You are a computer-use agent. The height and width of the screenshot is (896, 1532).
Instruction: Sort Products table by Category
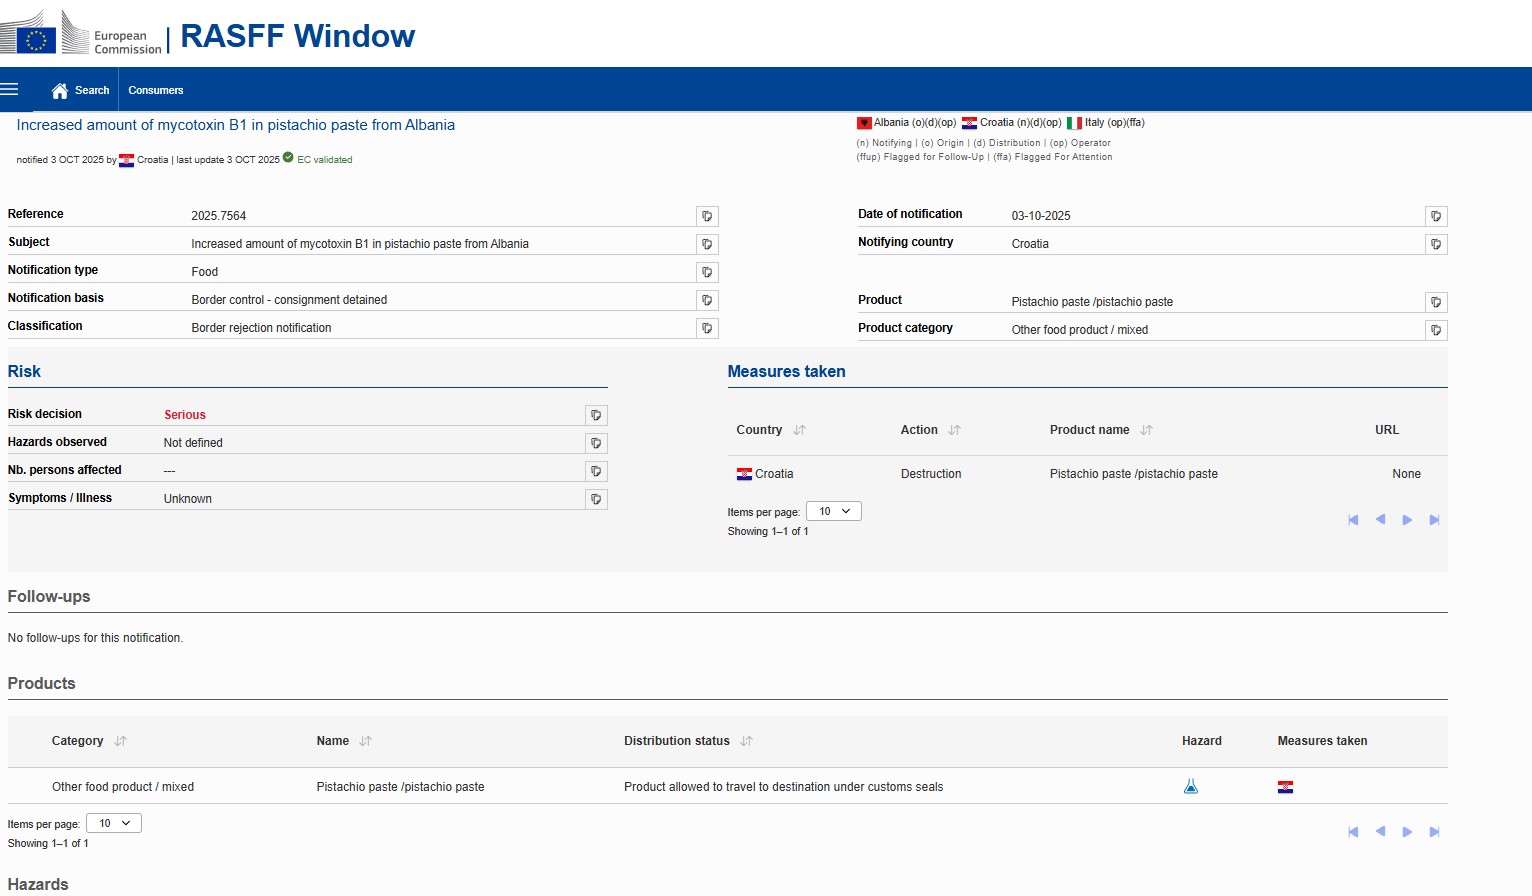coord(120,741)
